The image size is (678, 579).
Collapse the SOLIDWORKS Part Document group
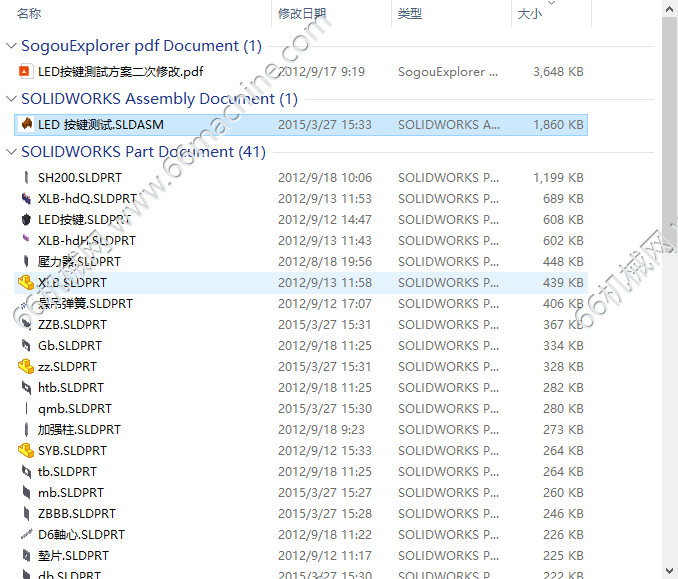[11, 152]
